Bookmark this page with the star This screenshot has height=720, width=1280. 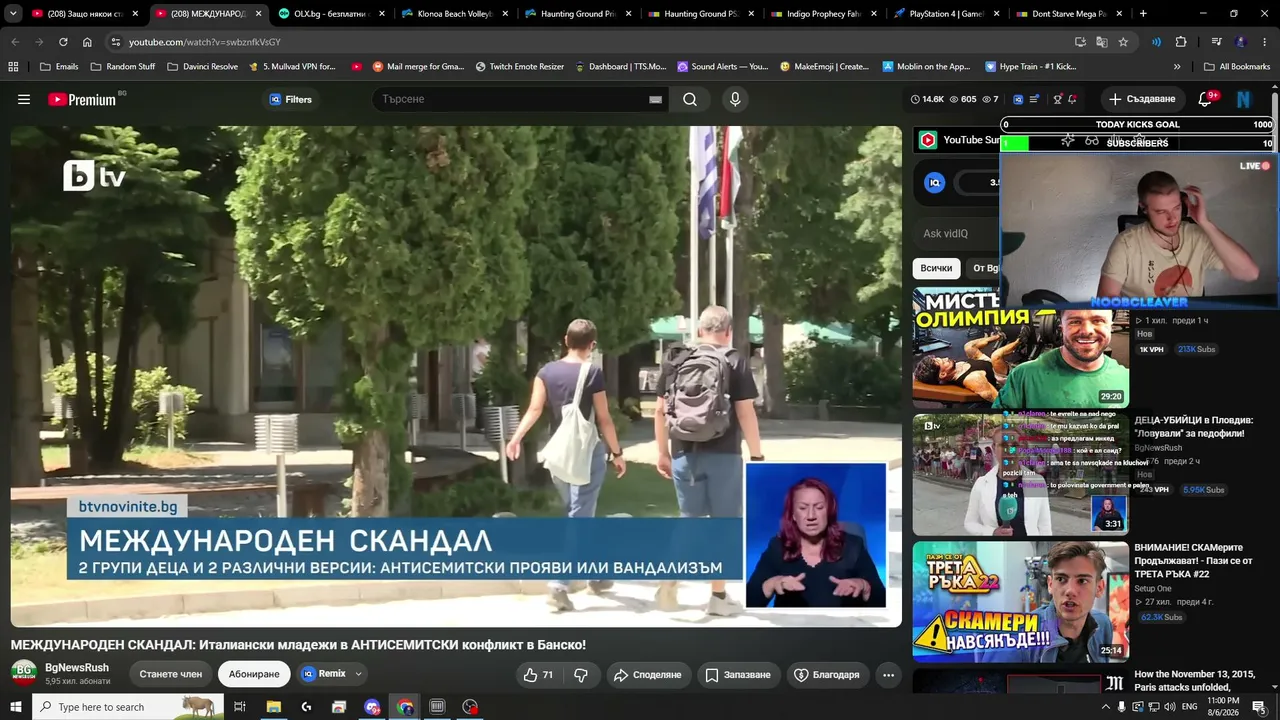(1123, 42)
